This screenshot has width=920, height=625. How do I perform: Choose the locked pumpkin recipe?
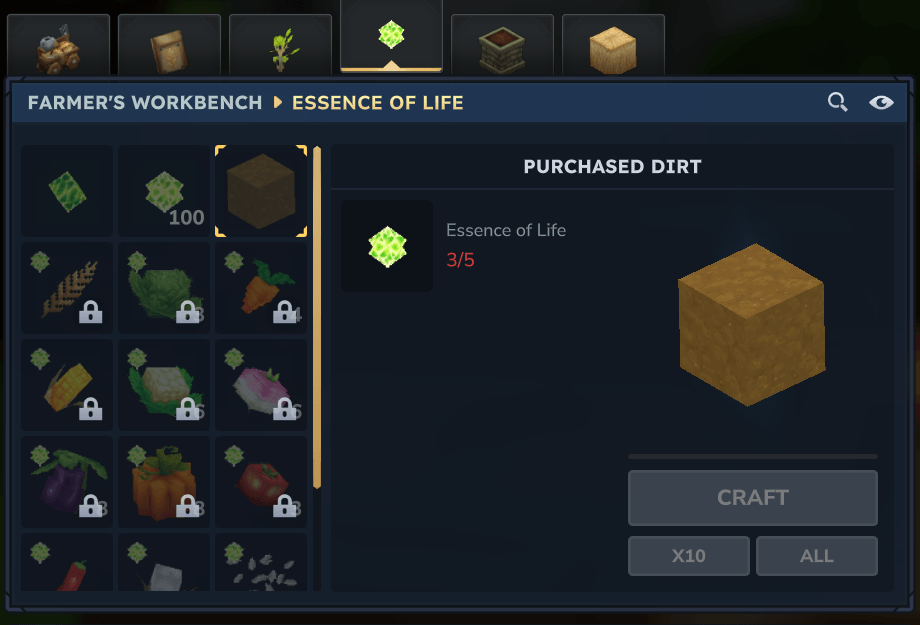[x=164, y=482]
